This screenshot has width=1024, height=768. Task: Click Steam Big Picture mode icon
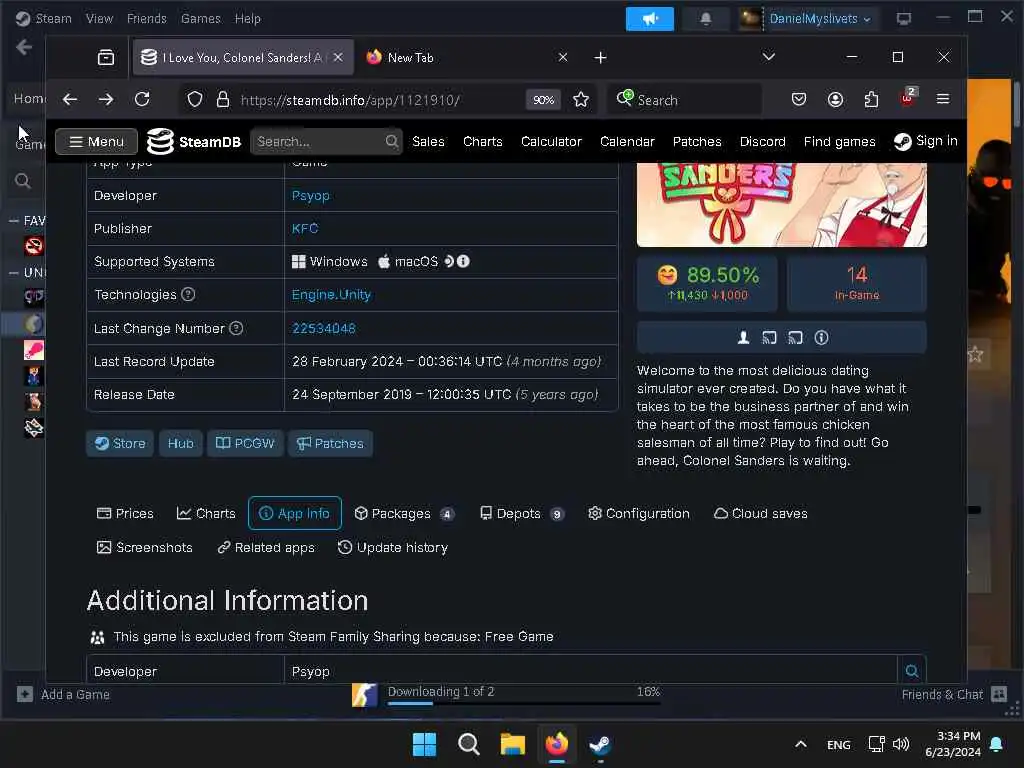(904, 18)
